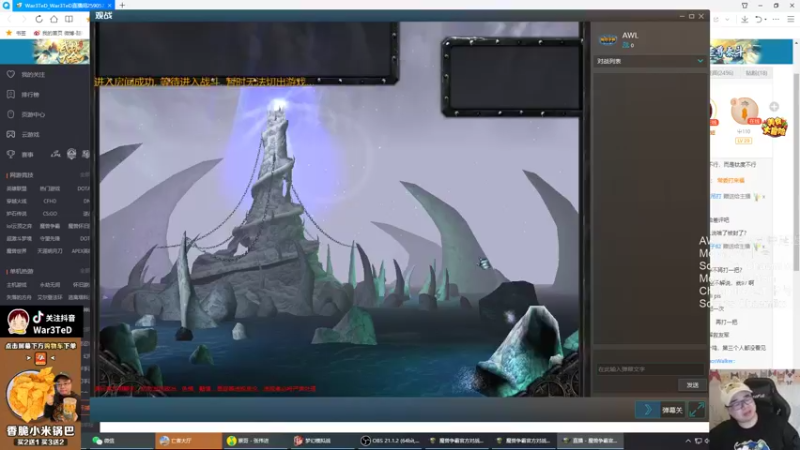Open the ranking list sidebar icon
This screenshot has width=800, height=450.
coord(11,94)
